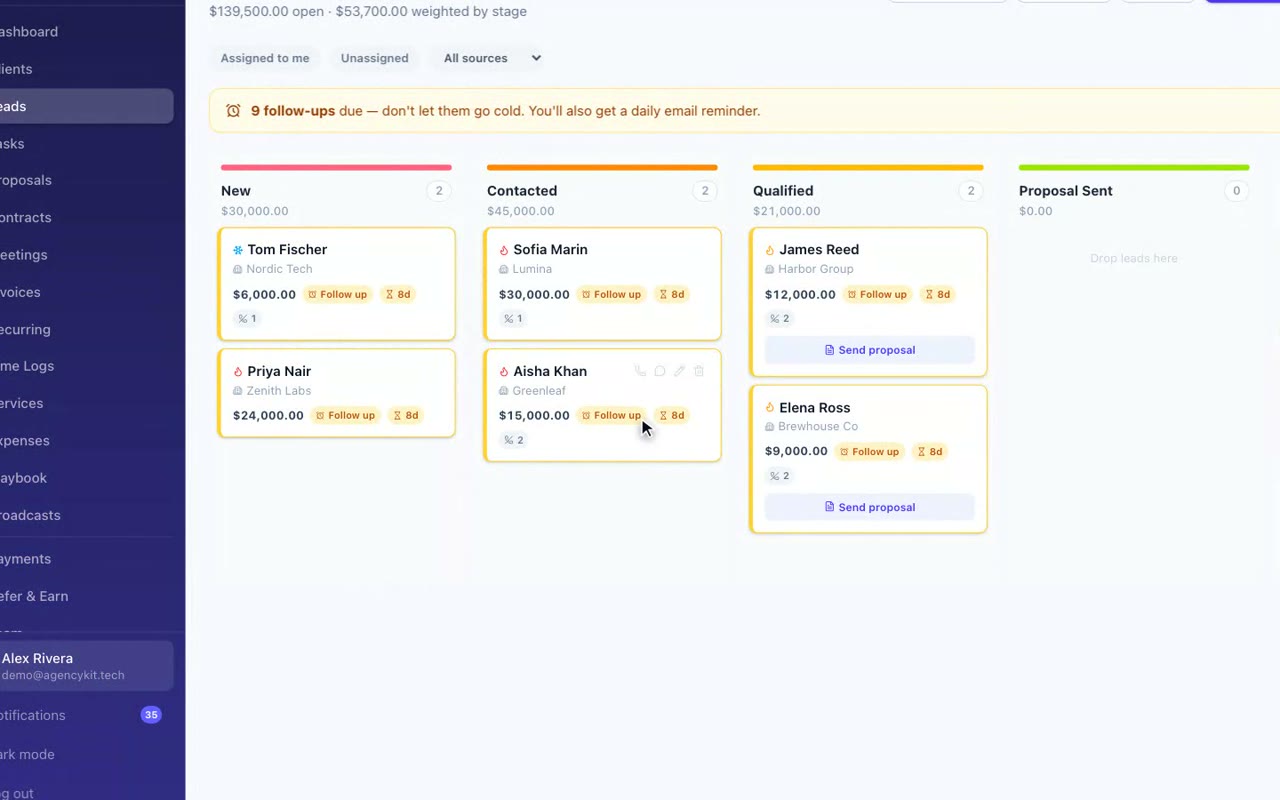Click the percent badge on Tom Fischer card

click(247, 319)
